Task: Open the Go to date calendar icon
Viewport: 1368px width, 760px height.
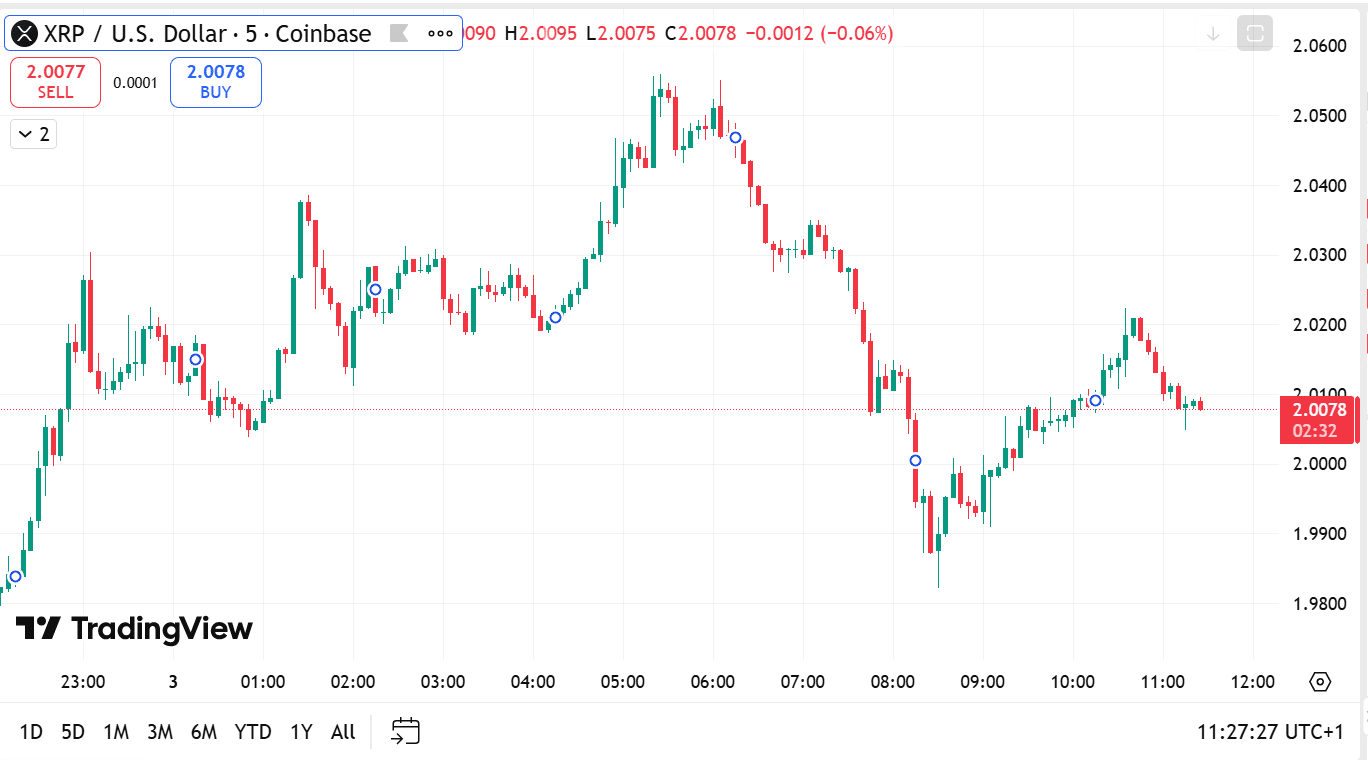Action: (x=405, y=731)
